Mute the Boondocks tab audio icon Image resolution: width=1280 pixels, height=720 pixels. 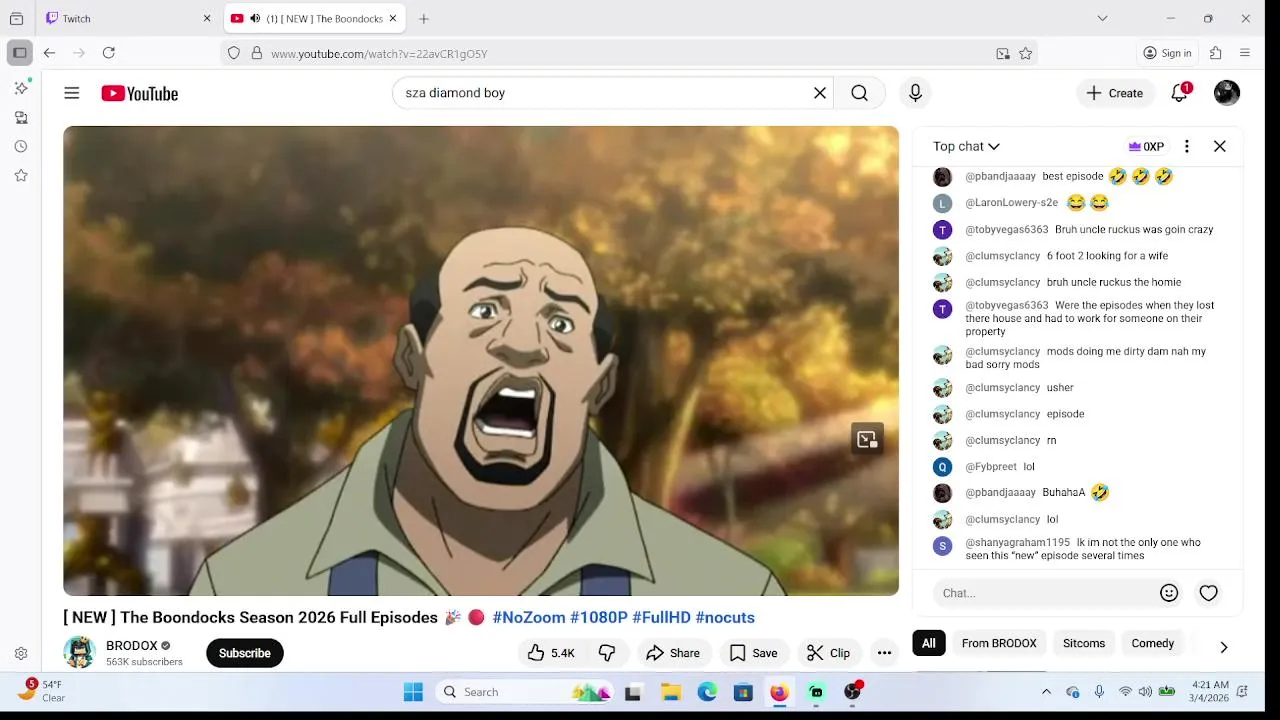point(255,18)
